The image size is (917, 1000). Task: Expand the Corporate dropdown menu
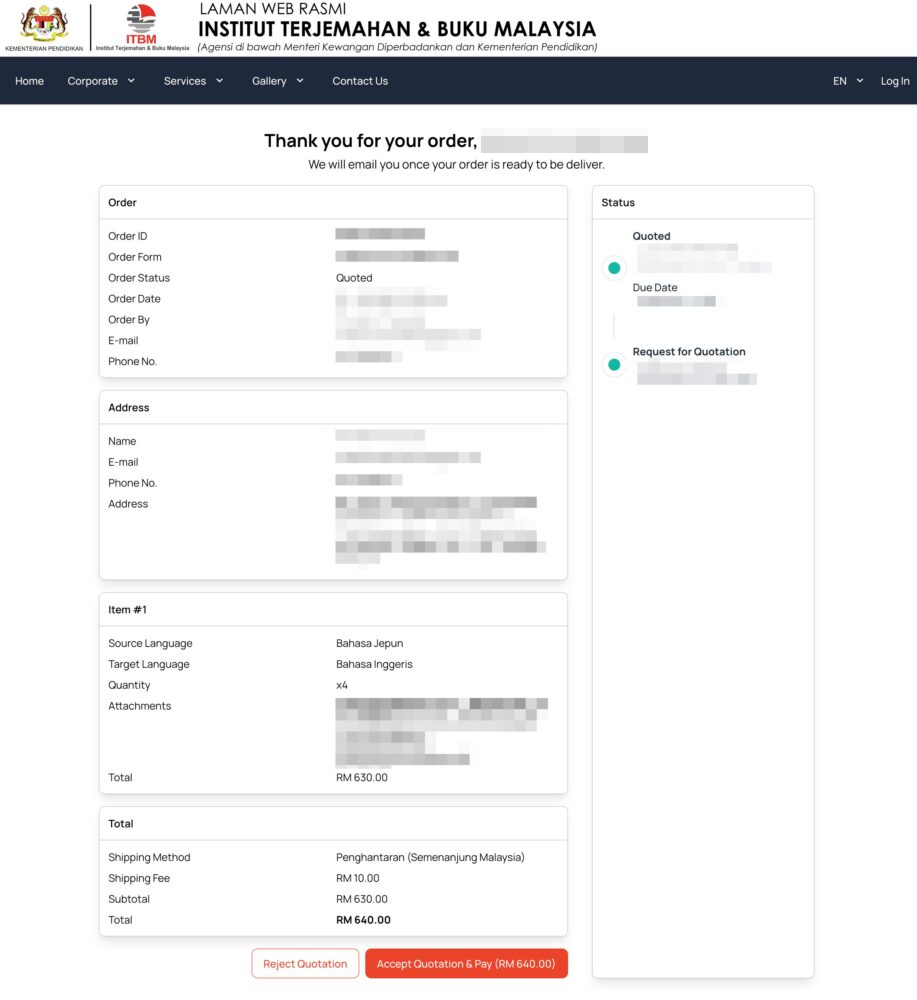[93, 81]
